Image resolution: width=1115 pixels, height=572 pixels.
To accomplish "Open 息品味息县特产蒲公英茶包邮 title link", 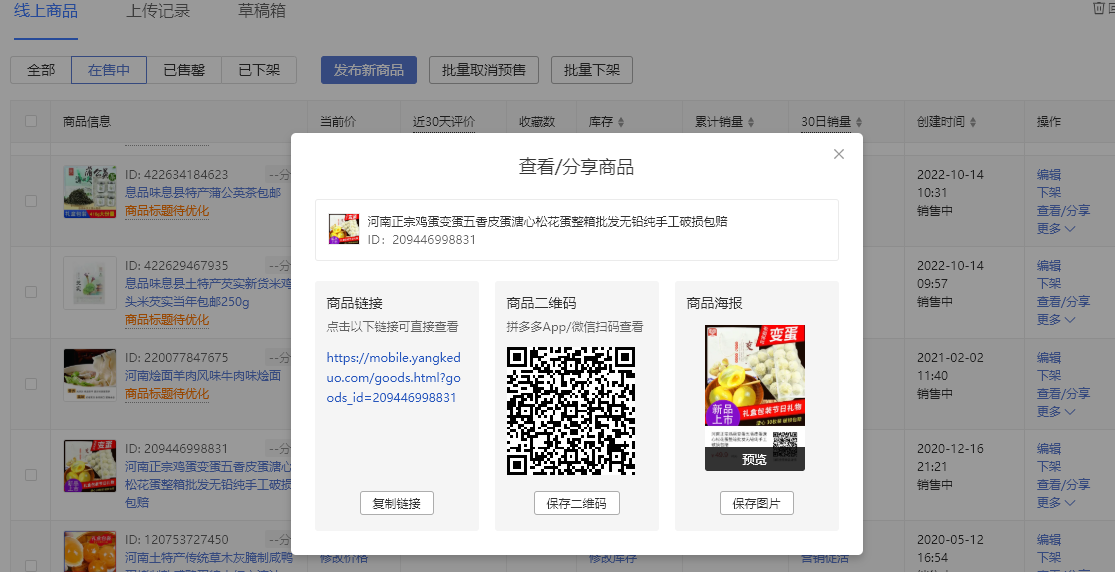I will click(203, 192).
